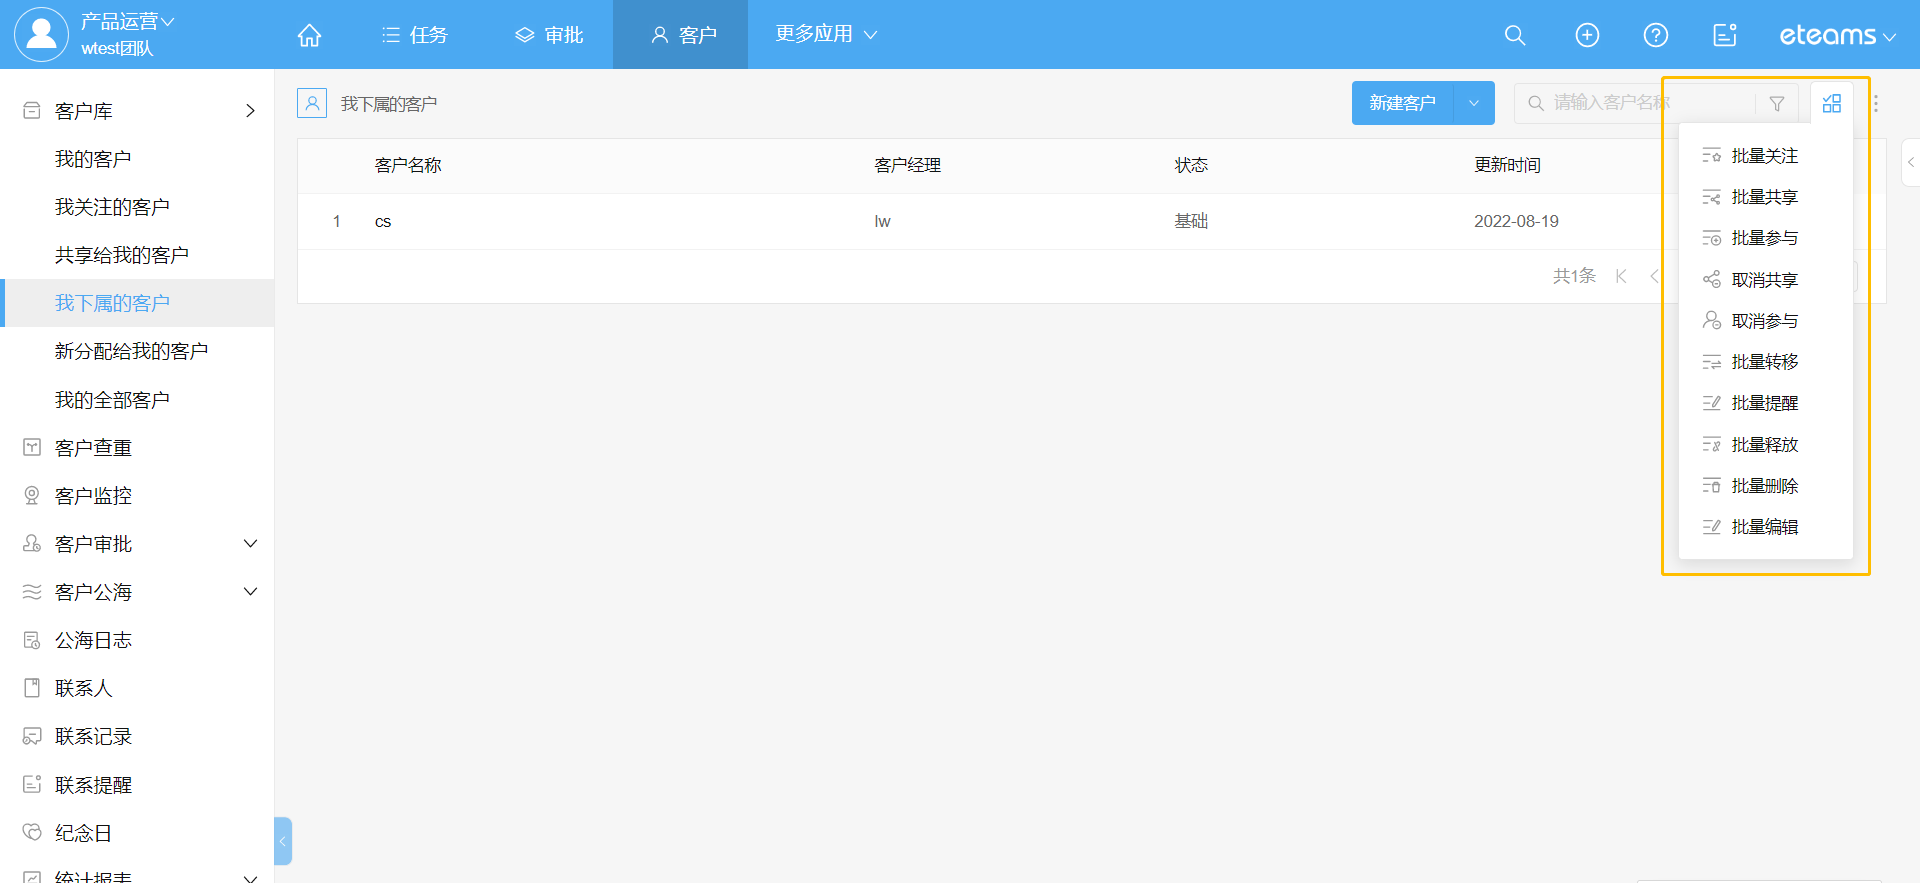The image size is (1920, 883).
Task: Click the filter funnel icon
Action: 1776,103
